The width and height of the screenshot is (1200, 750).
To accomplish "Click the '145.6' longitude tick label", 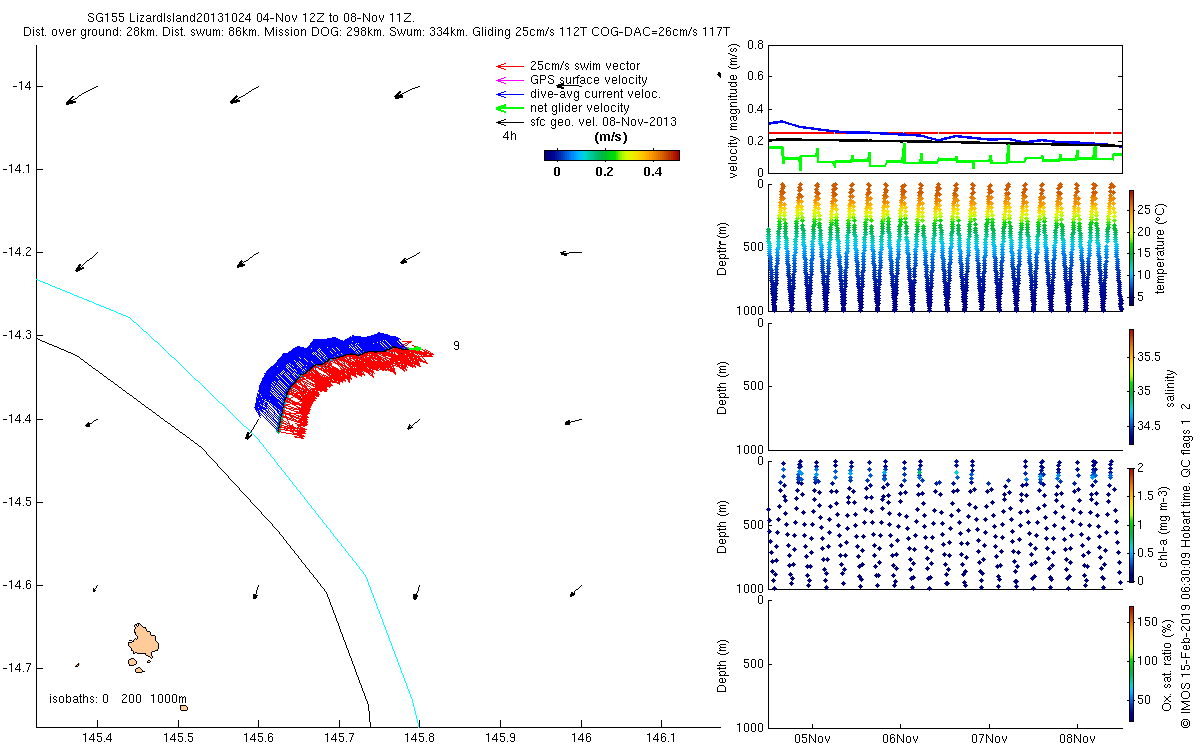I will [x=258, y=737].
